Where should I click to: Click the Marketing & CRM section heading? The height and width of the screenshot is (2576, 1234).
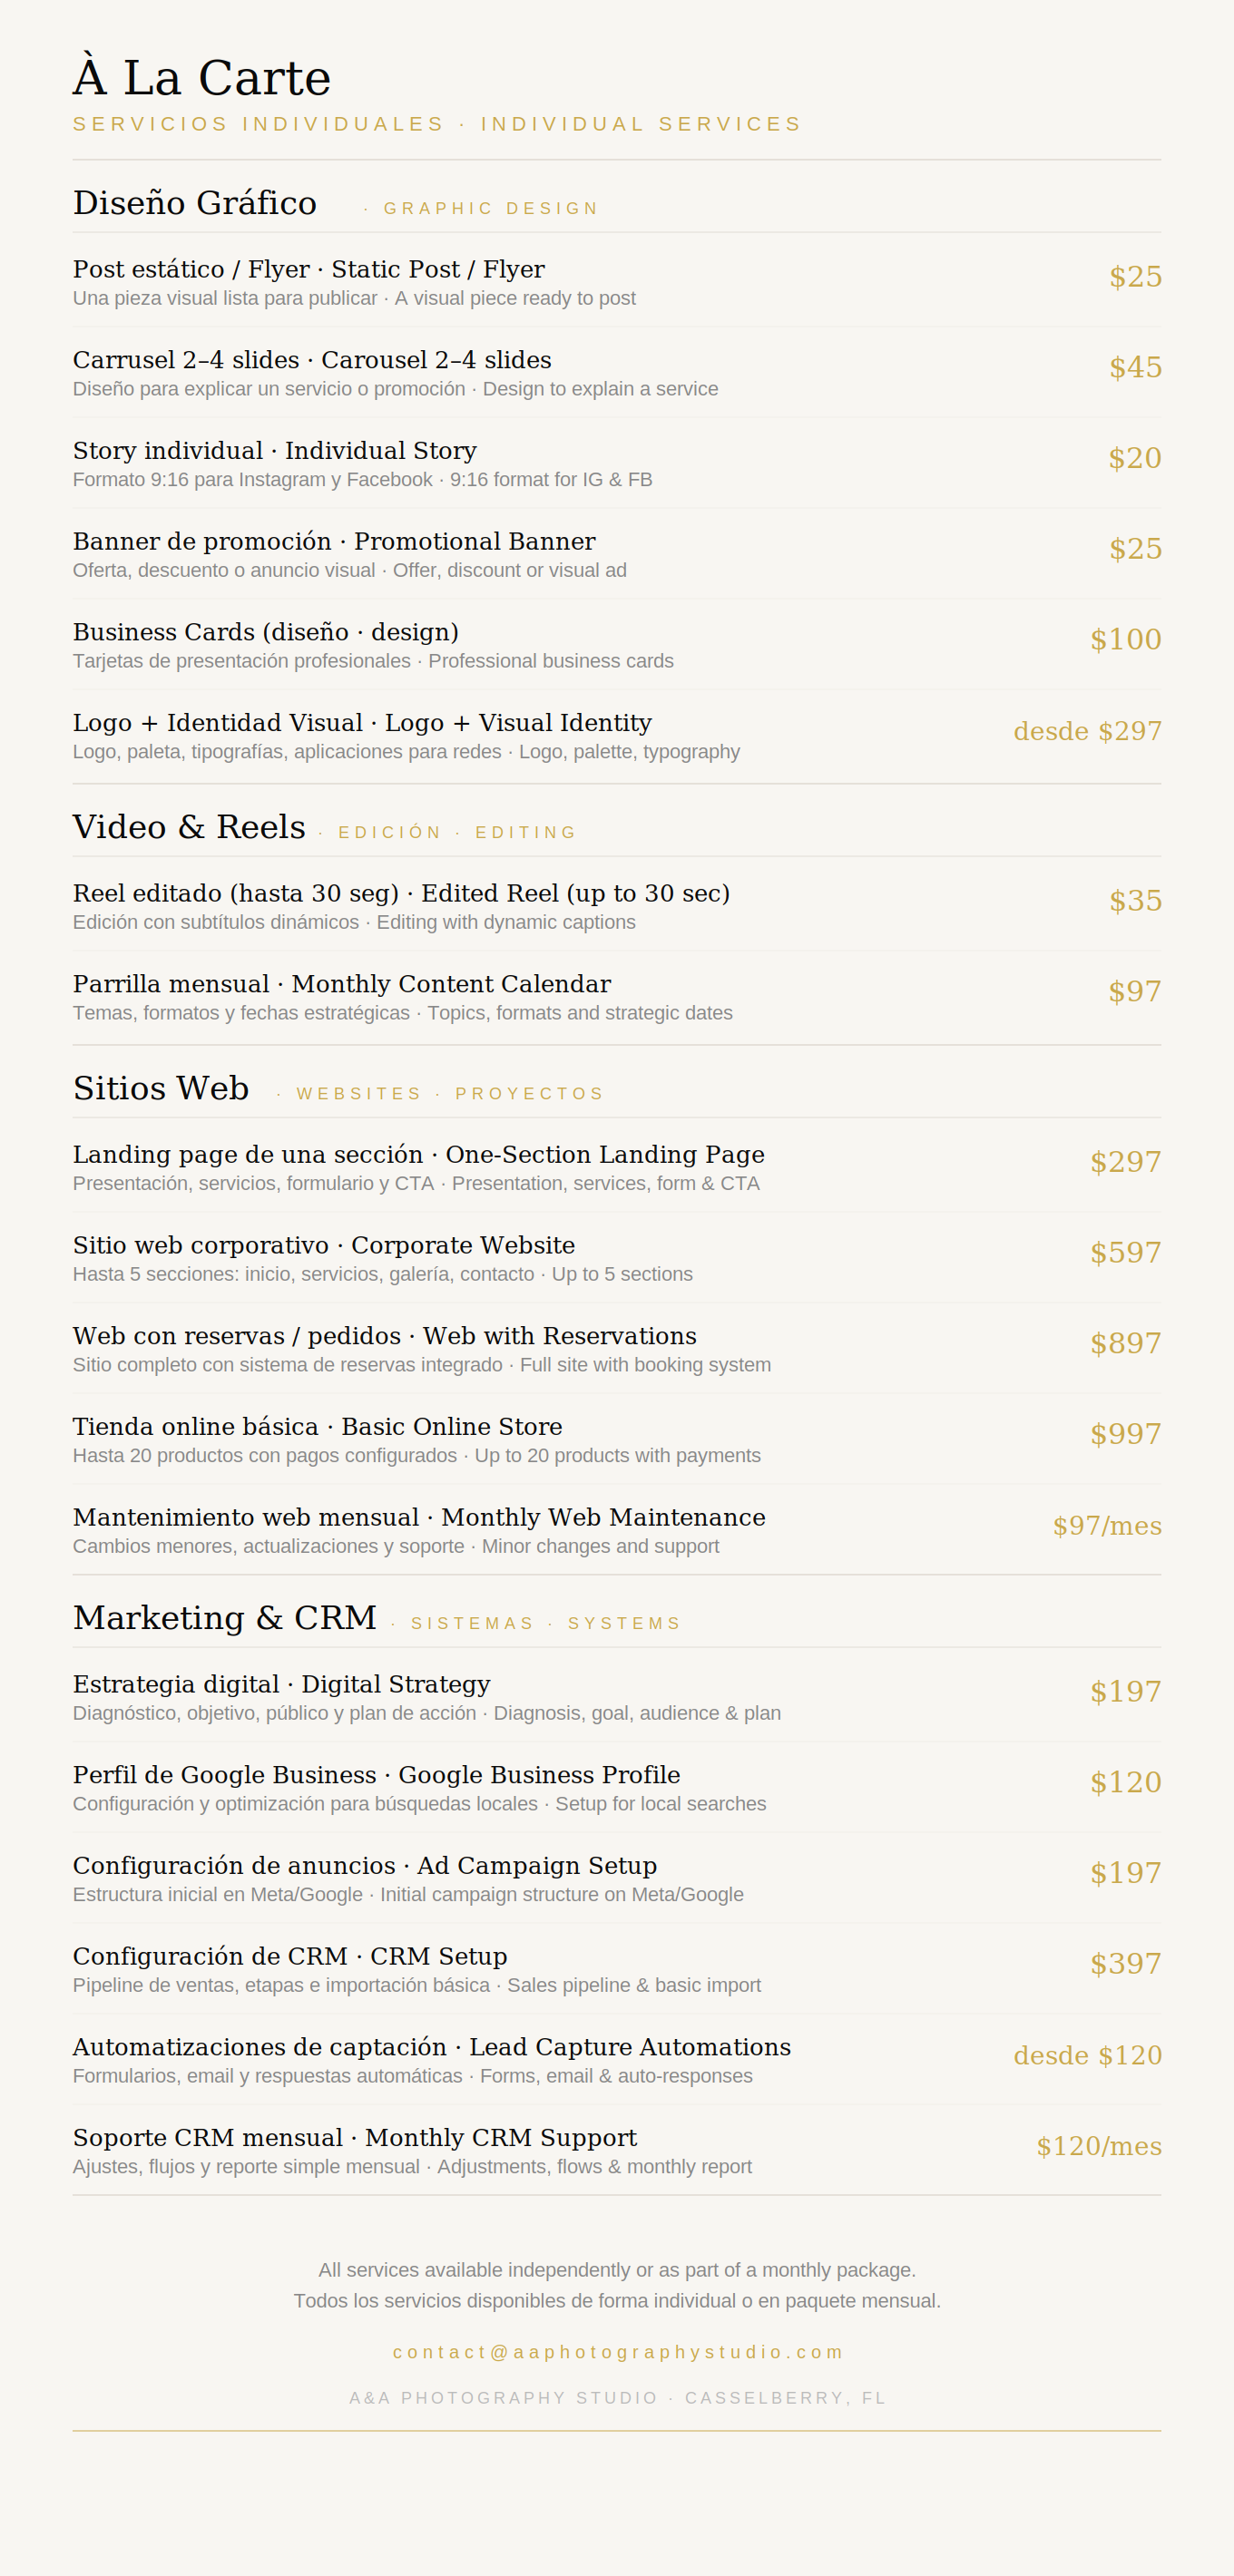(225, 1617)
